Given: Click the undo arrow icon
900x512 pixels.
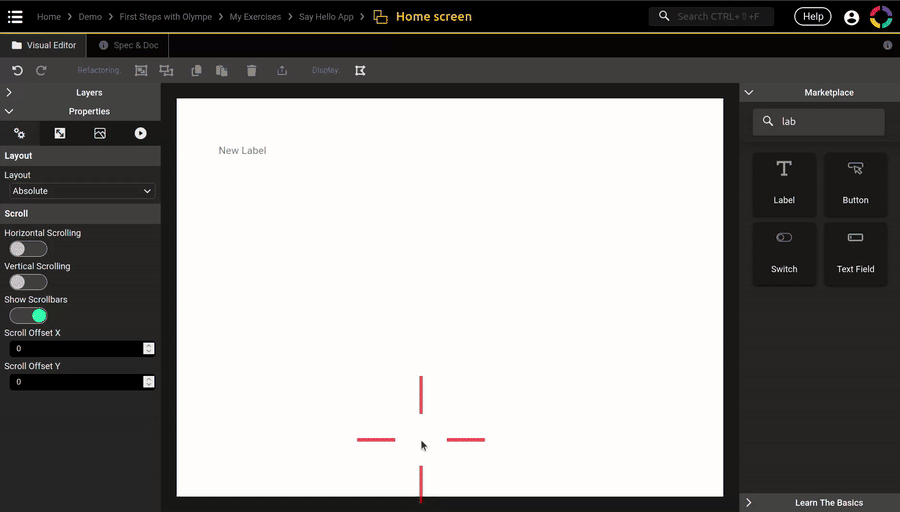Looking at the screenshot, I should (17, 70).
